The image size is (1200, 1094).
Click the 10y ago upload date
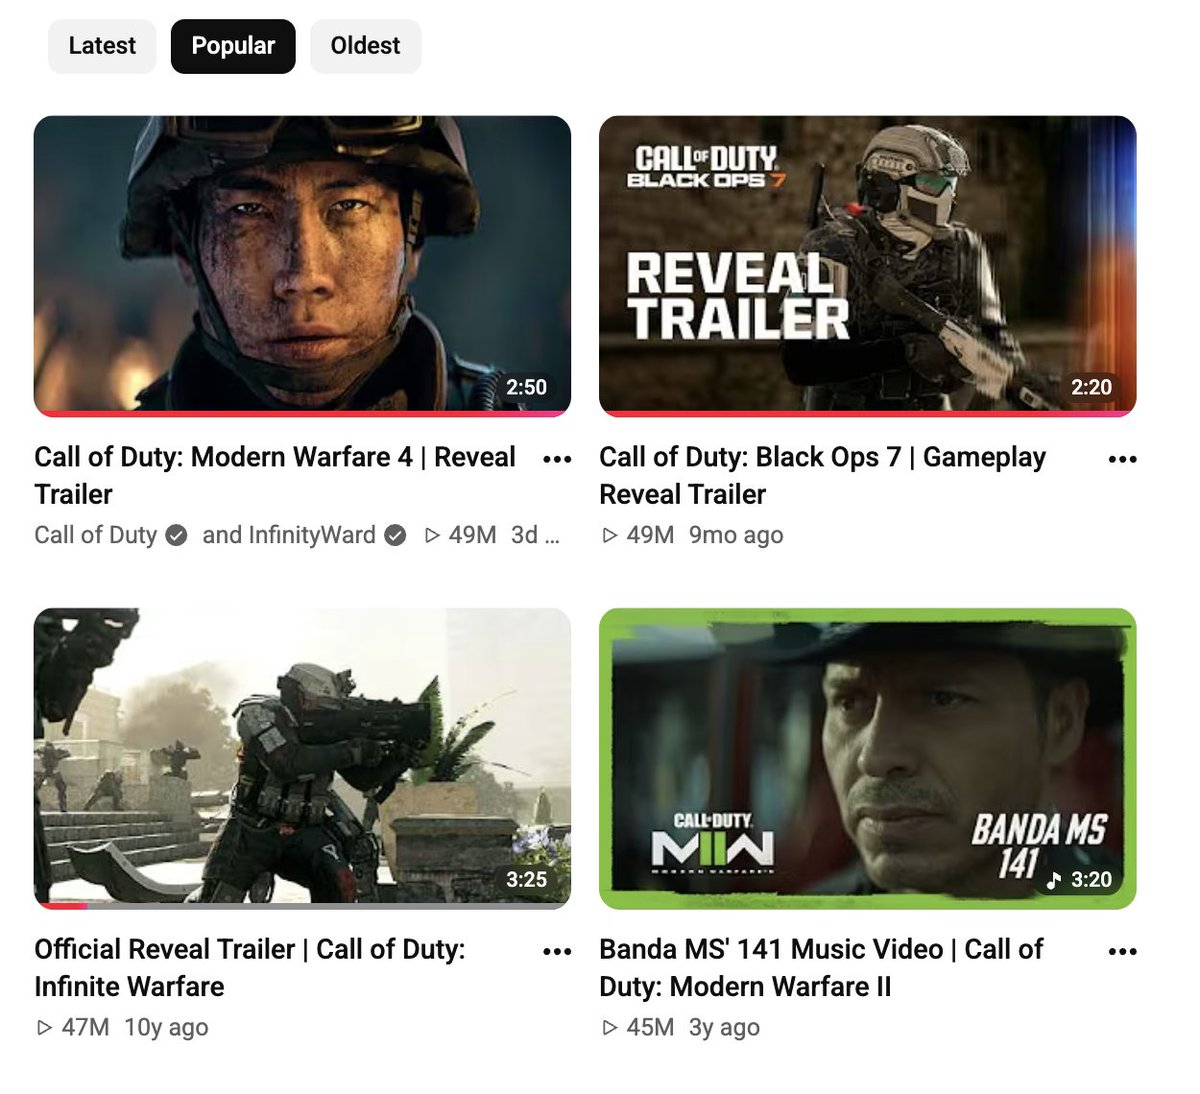(x=166, y=1027)
